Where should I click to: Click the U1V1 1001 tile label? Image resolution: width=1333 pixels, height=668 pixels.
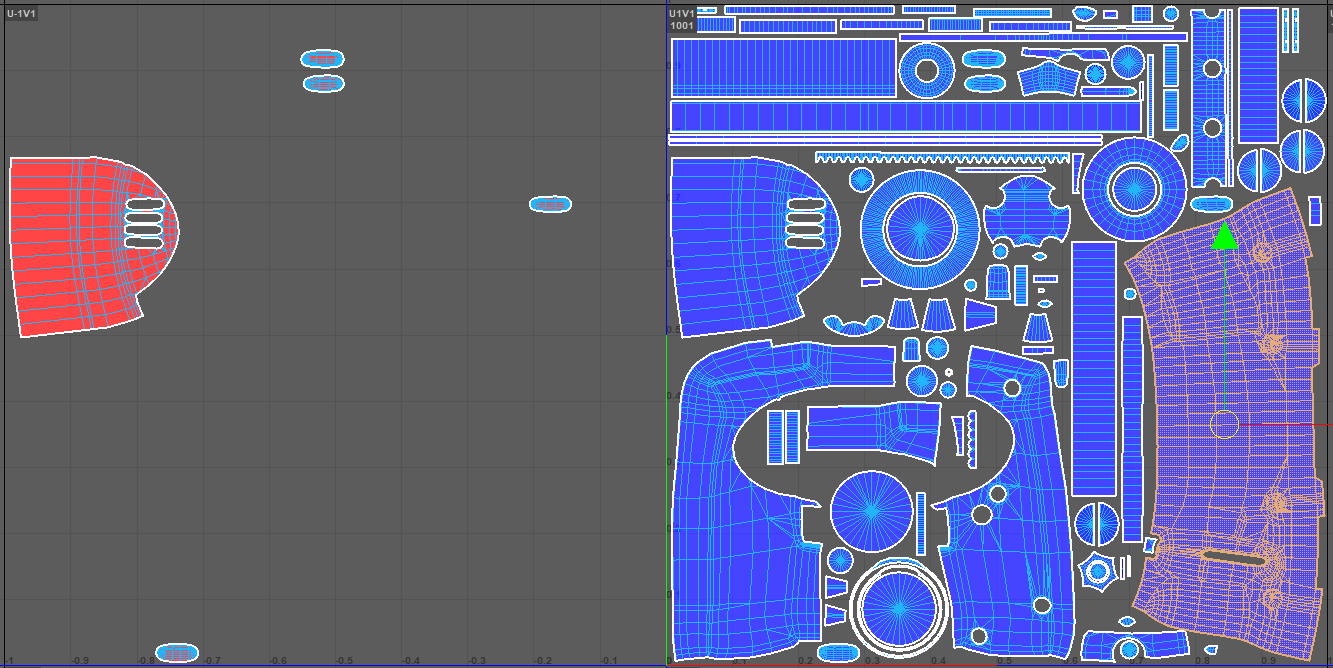click(682, 19)
